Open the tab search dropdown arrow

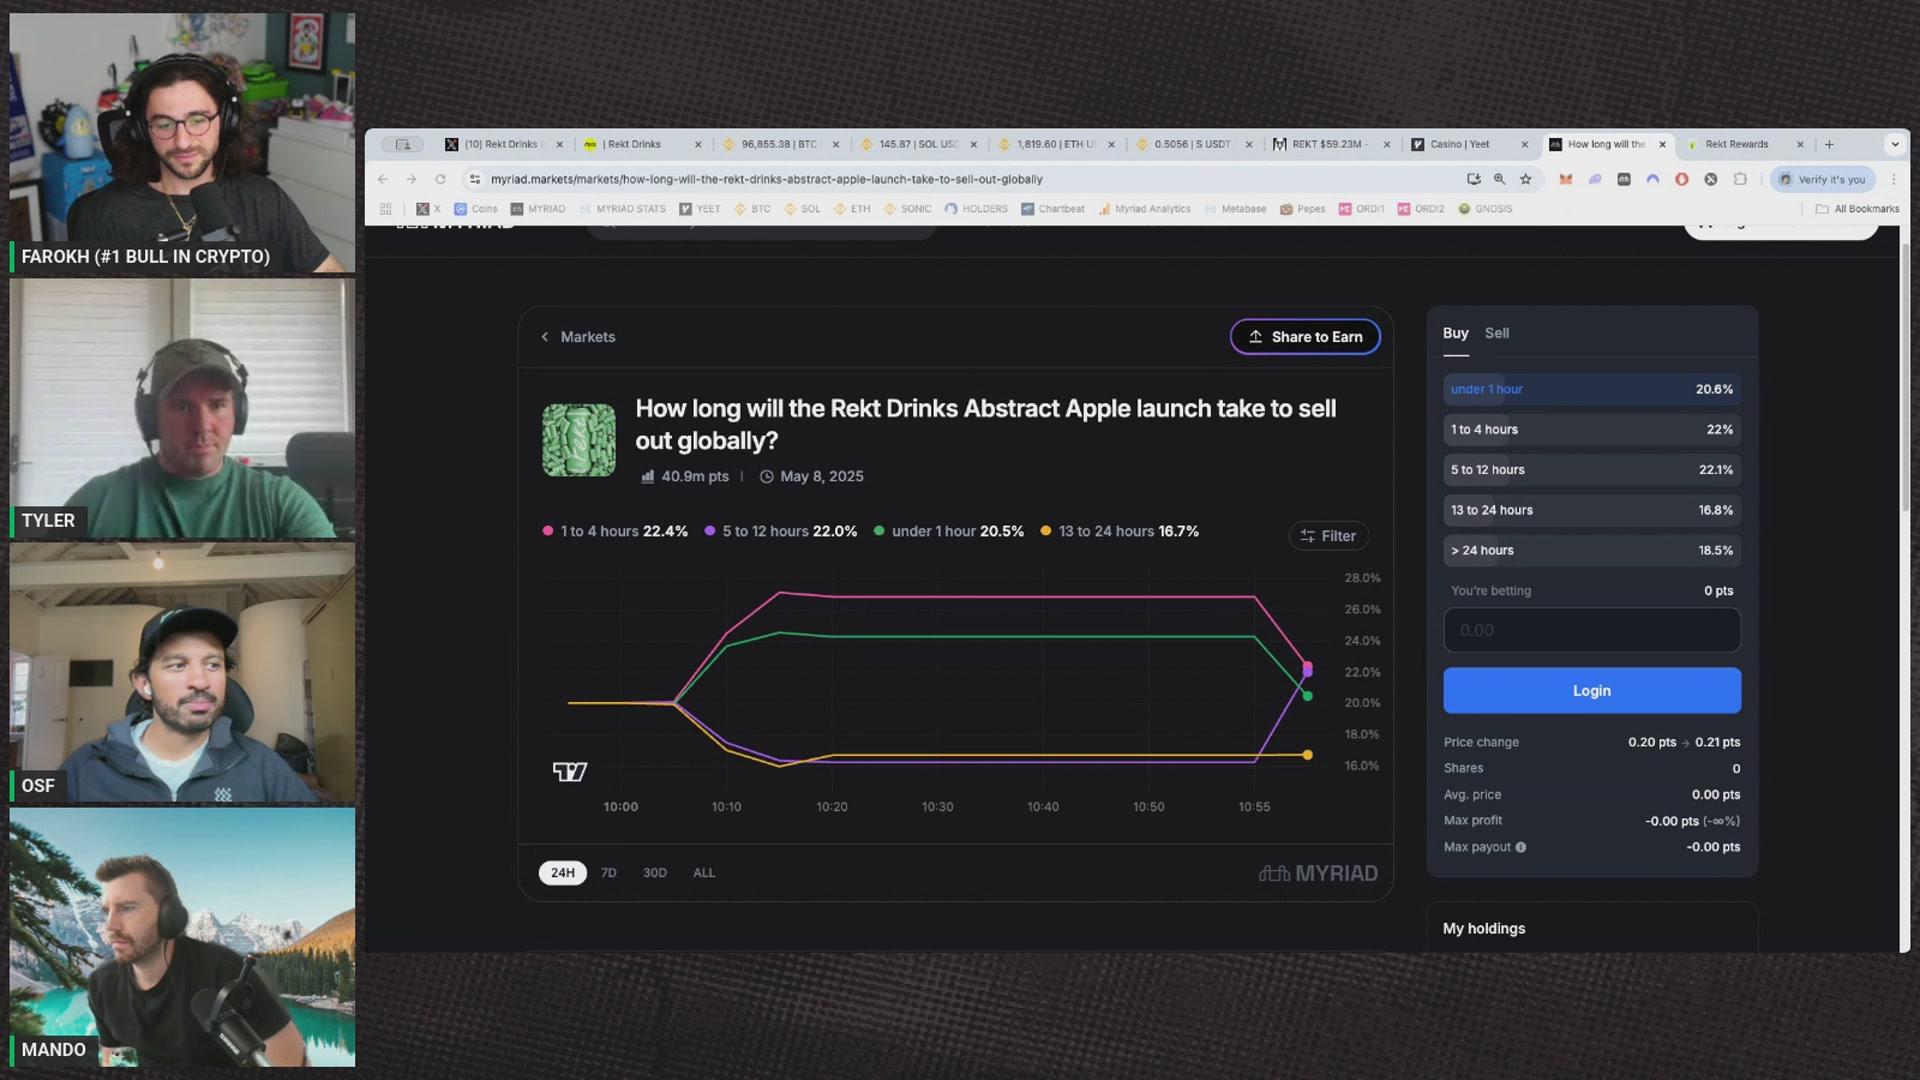1894,144
